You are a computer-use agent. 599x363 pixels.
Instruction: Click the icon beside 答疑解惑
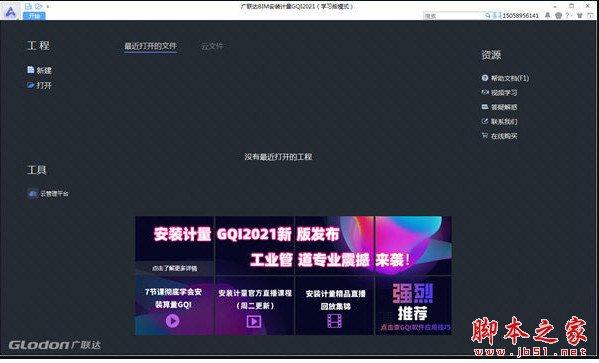[485, 107]
